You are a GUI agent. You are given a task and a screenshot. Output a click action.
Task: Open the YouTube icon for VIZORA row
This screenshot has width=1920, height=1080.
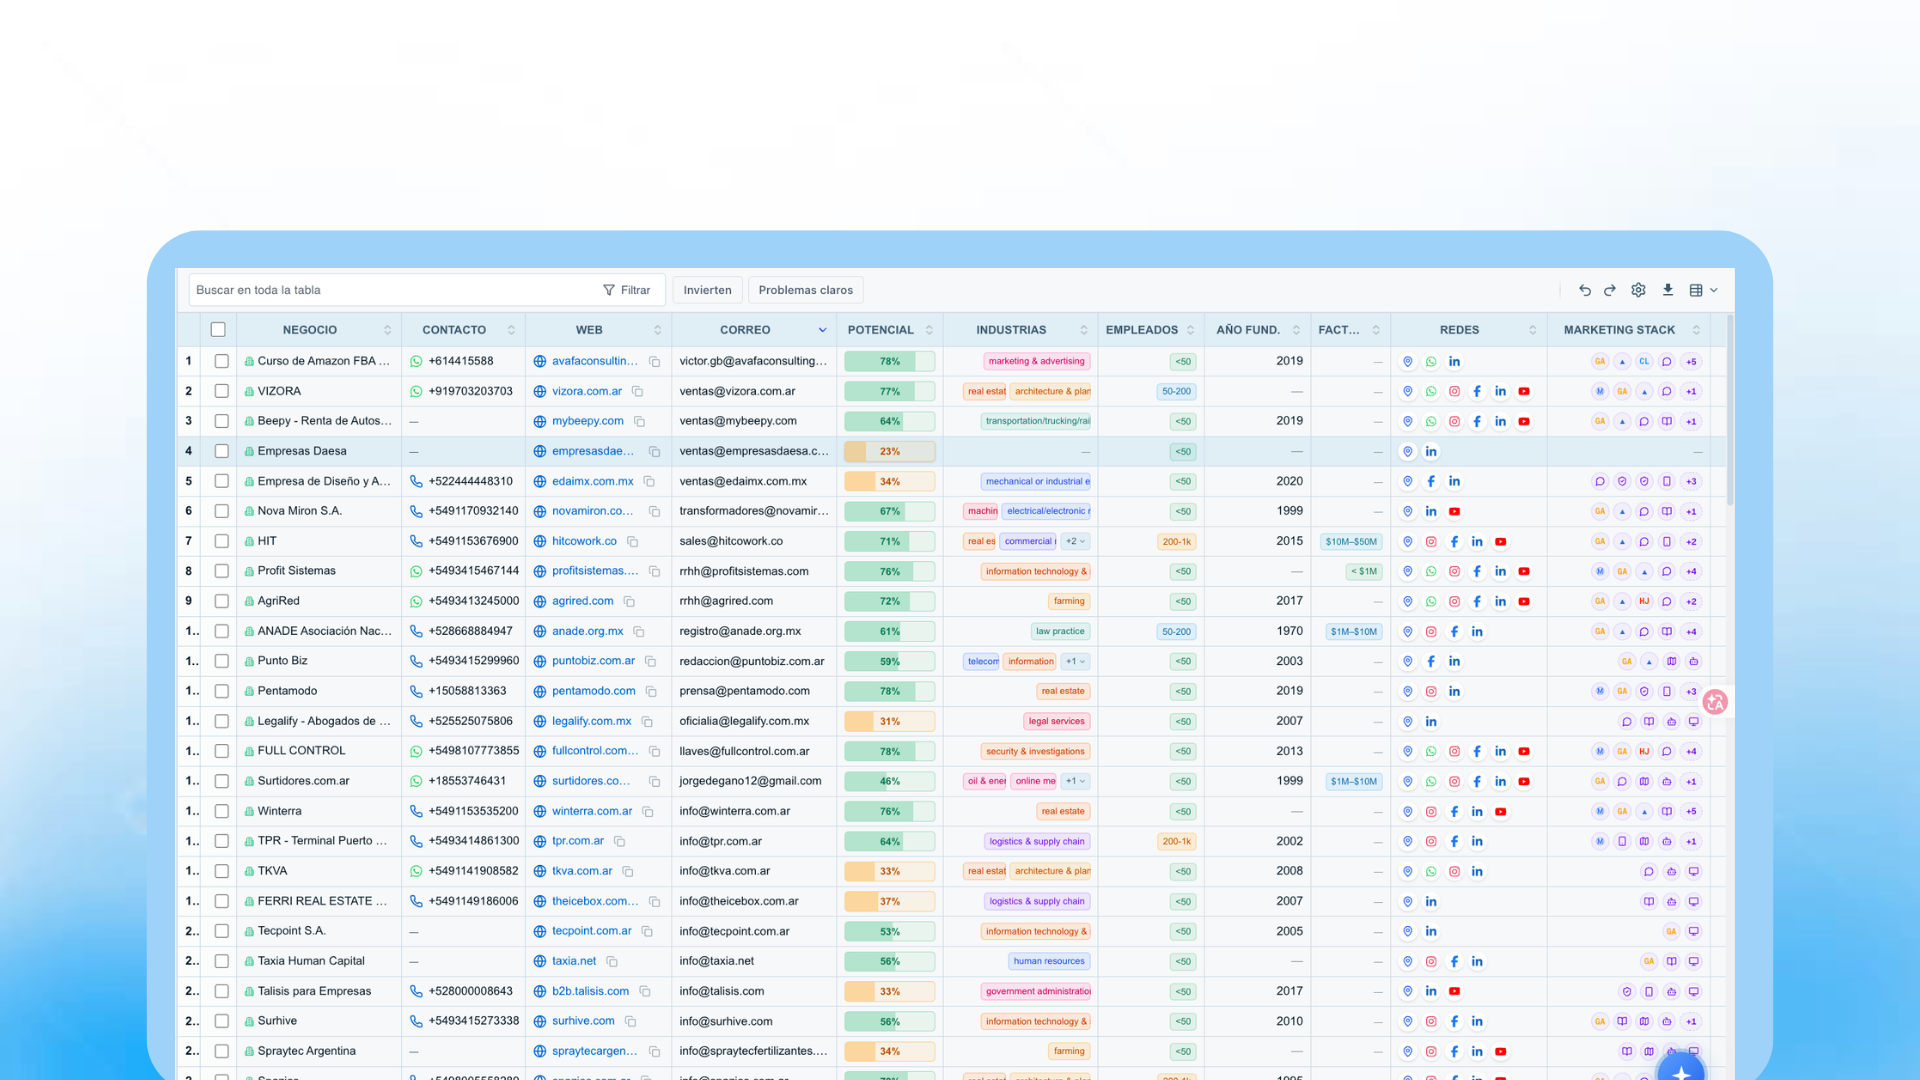pos(1524,391)
